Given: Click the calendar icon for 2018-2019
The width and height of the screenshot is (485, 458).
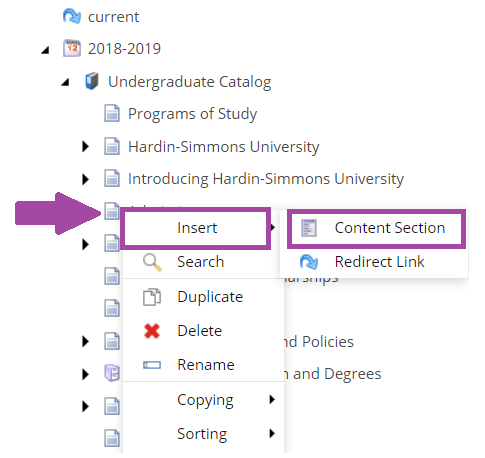Looking at the screenshot, I should click(72, 49).
